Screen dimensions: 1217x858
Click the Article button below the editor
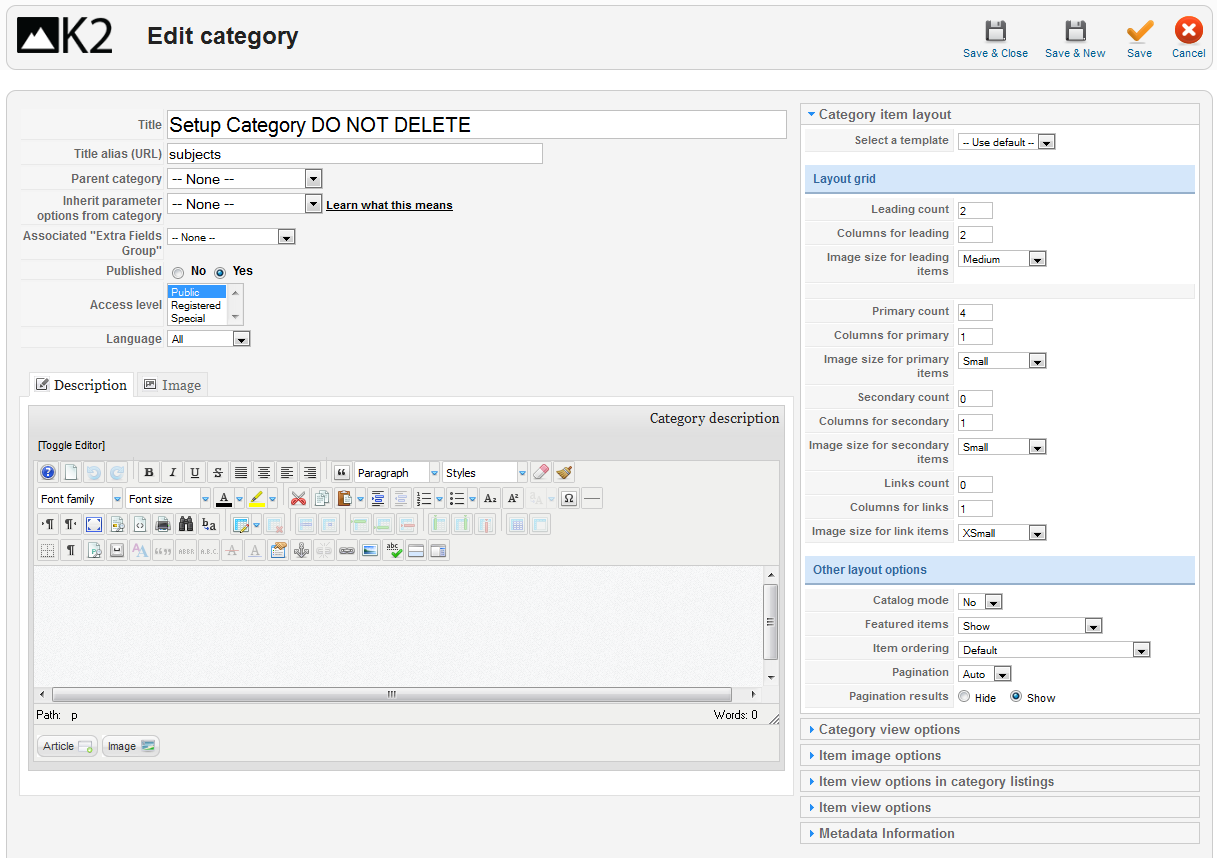tap(67, 746)
